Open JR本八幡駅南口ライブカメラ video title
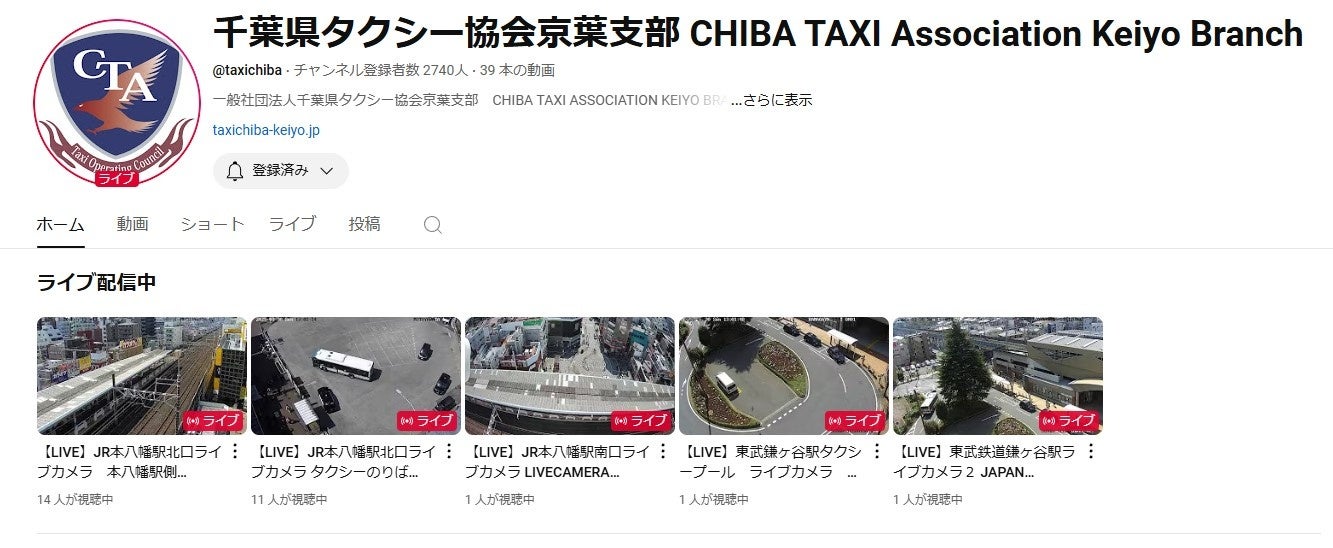Viewport: 1333px width, 548px height. tap(558, 461)
